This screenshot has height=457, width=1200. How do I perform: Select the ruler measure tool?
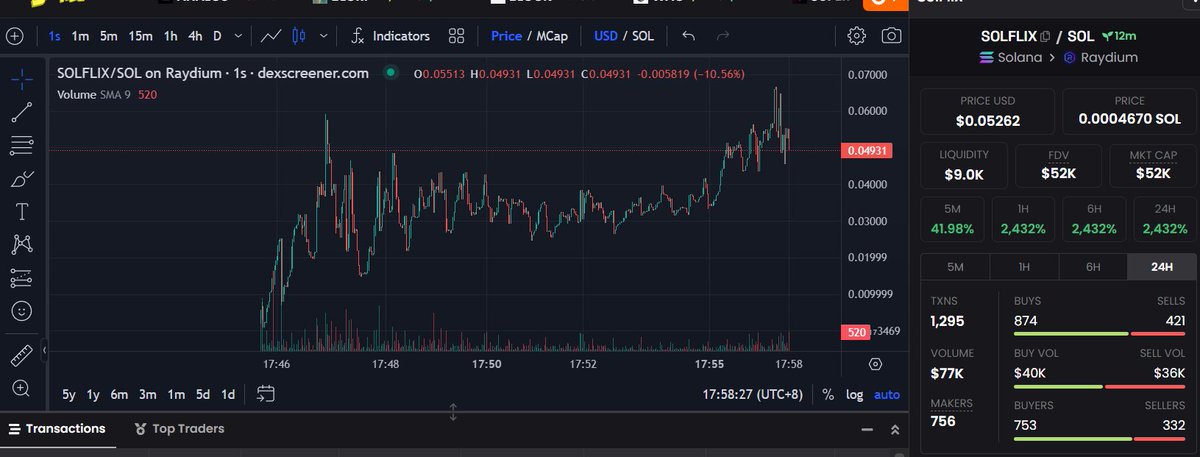(21, 355)
